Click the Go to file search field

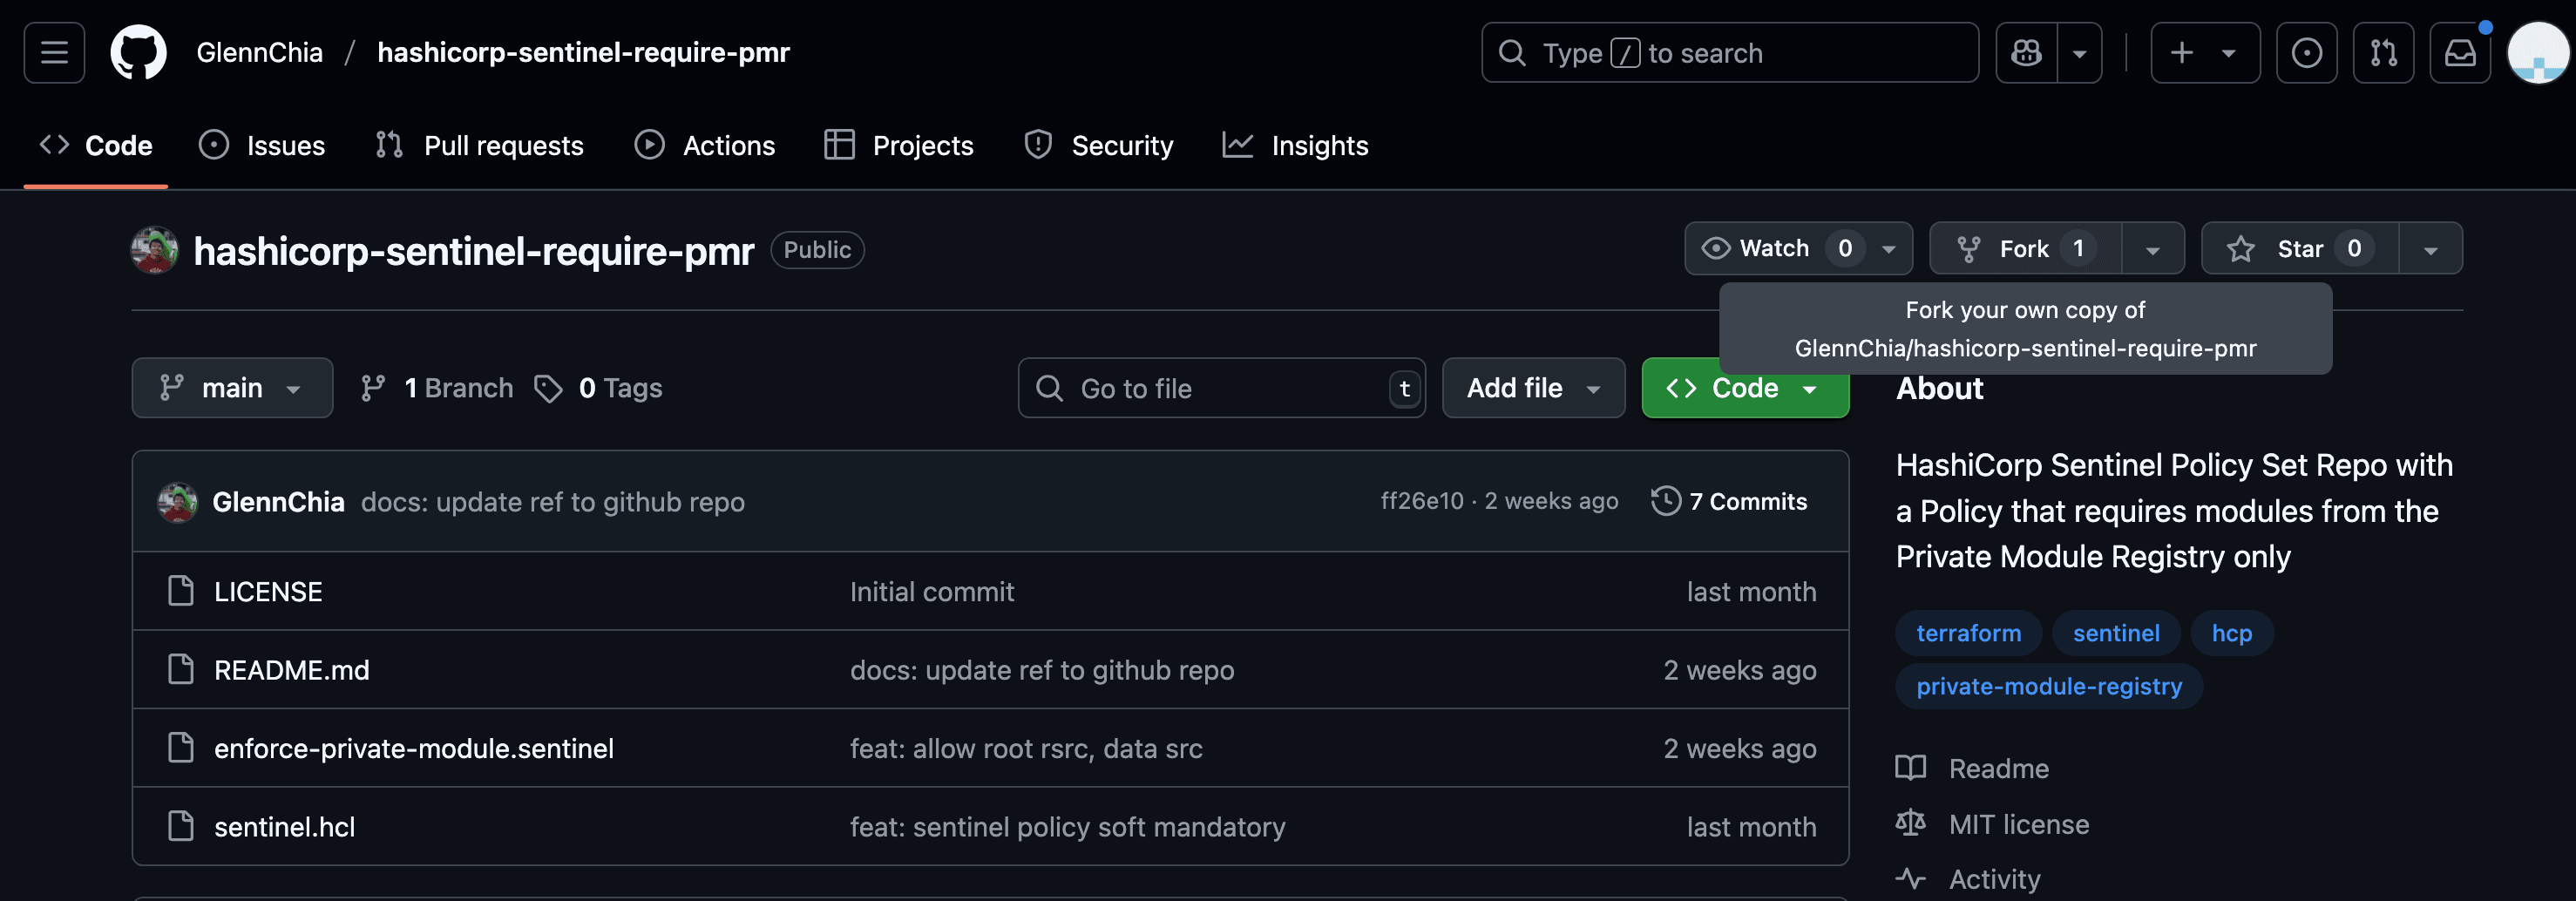pyautogui.click(x=1220, y=388)
